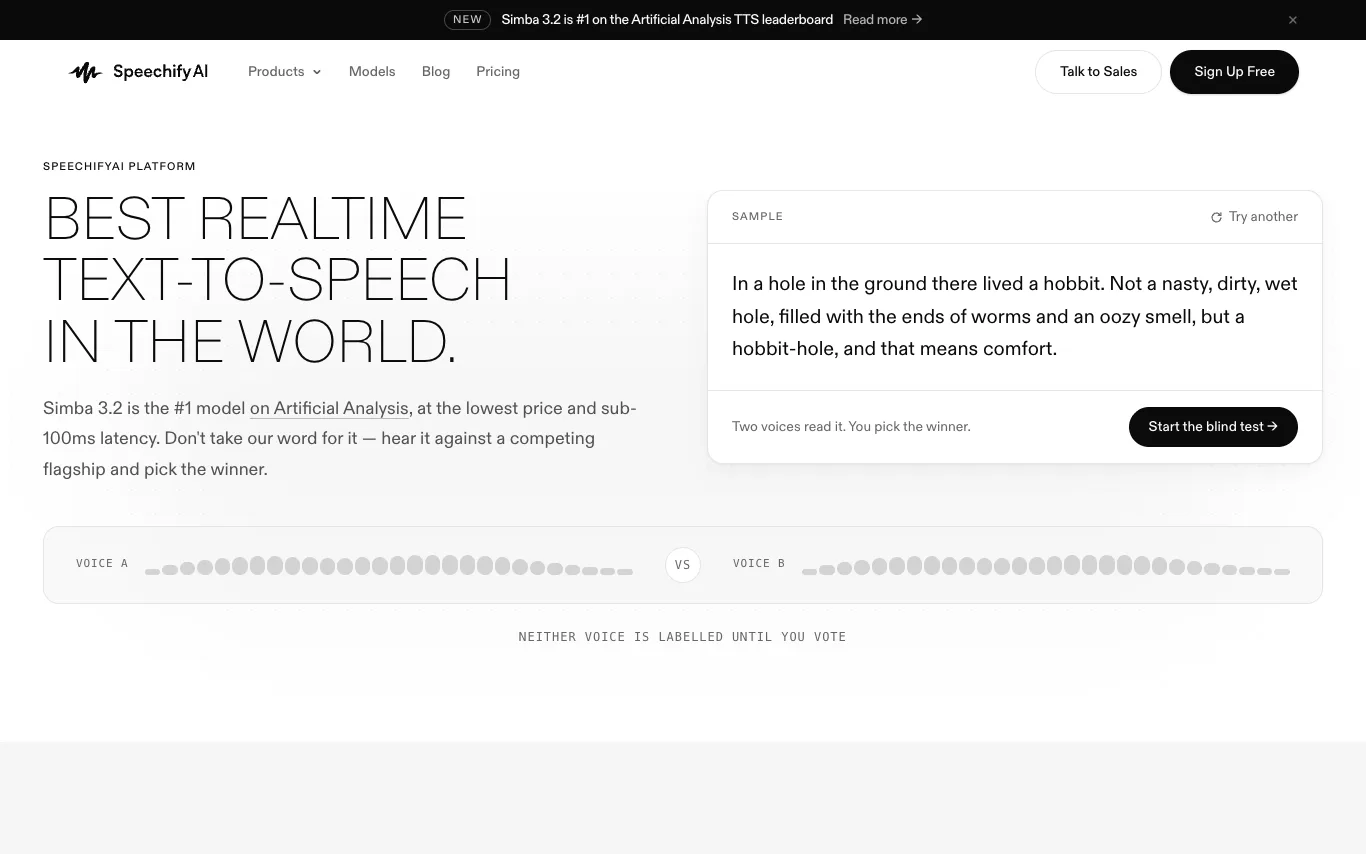Click the hobbit sample passage text
This screenshot has height=854, width=1366.
tap(1015, 316)
